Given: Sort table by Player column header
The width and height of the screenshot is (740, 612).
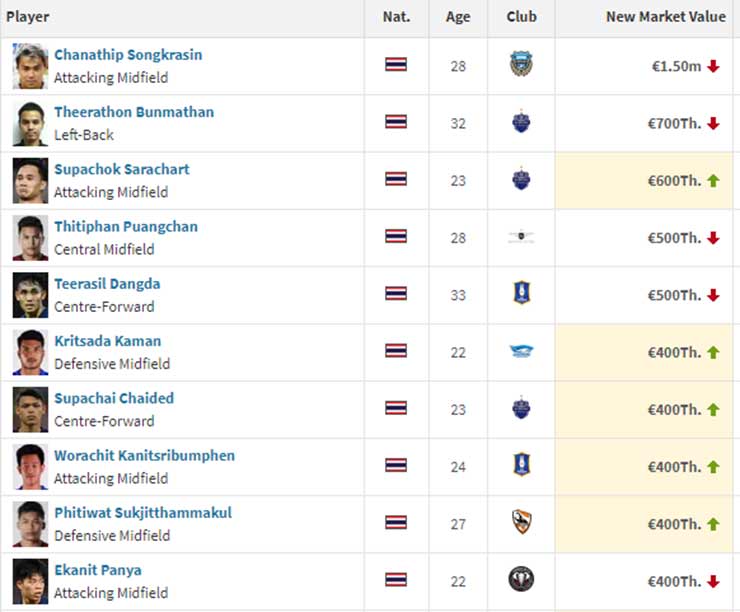Looking at the screenshot, I should [28, 17].
